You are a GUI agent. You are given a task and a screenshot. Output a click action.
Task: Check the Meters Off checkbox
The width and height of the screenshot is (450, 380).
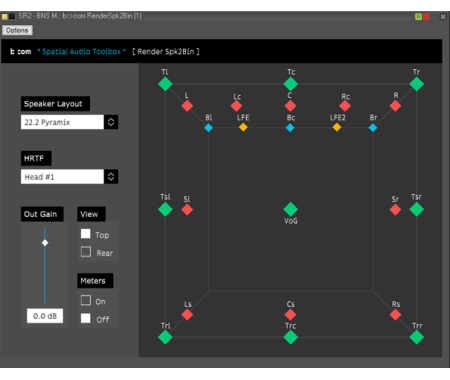pos(86,318)
